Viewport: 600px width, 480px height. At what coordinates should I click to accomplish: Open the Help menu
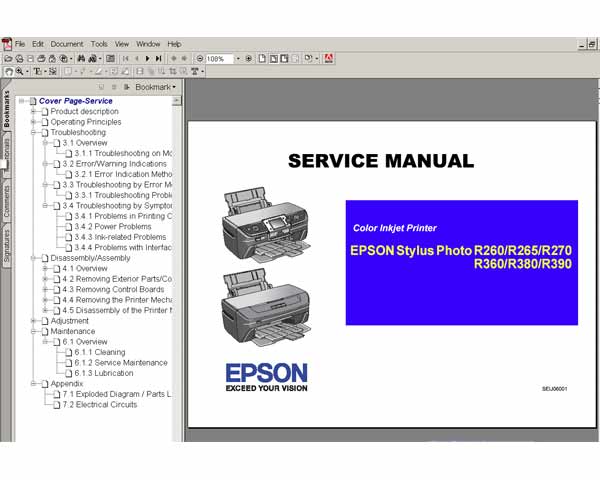pos(174,44)
